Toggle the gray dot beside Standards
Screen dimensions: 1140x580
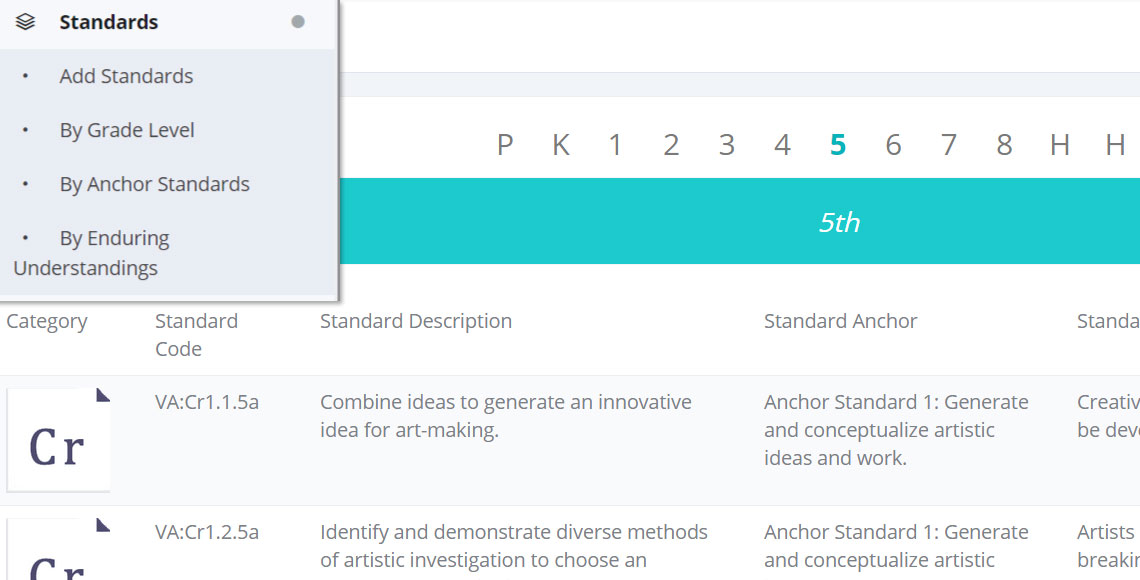point(298,22)
